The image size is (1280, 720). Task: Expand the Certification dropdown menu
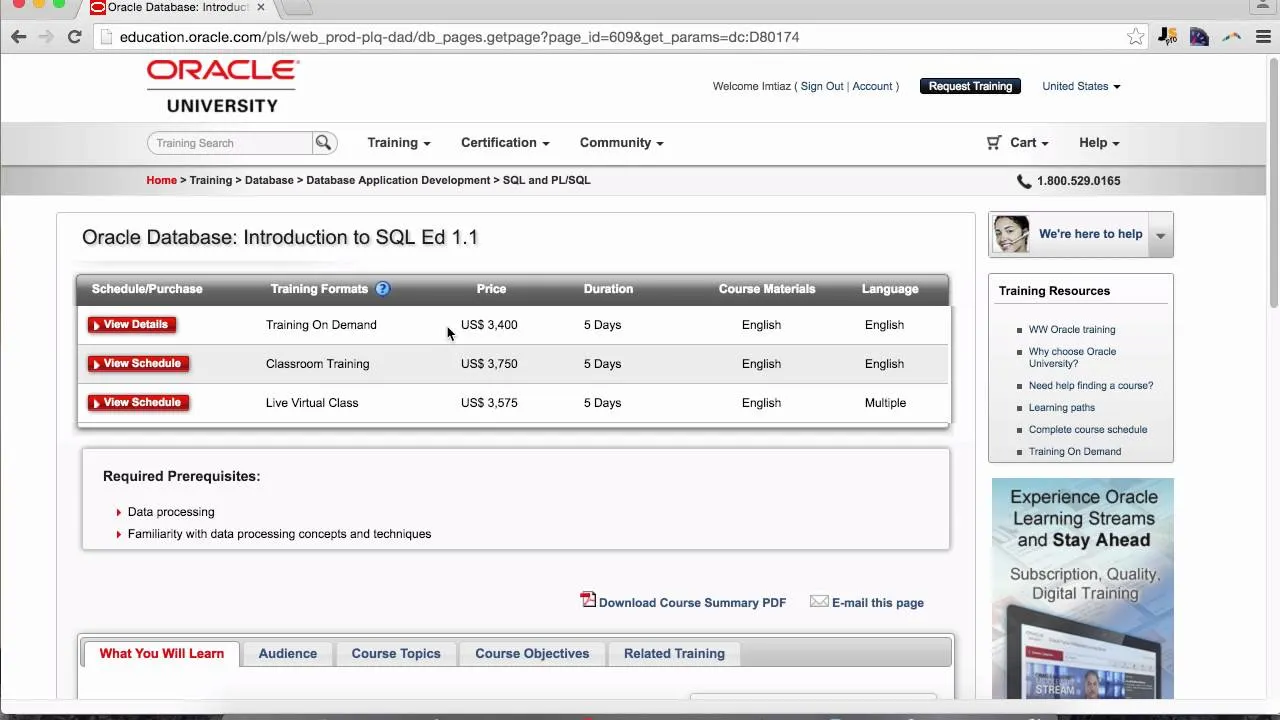click(504, 143)
